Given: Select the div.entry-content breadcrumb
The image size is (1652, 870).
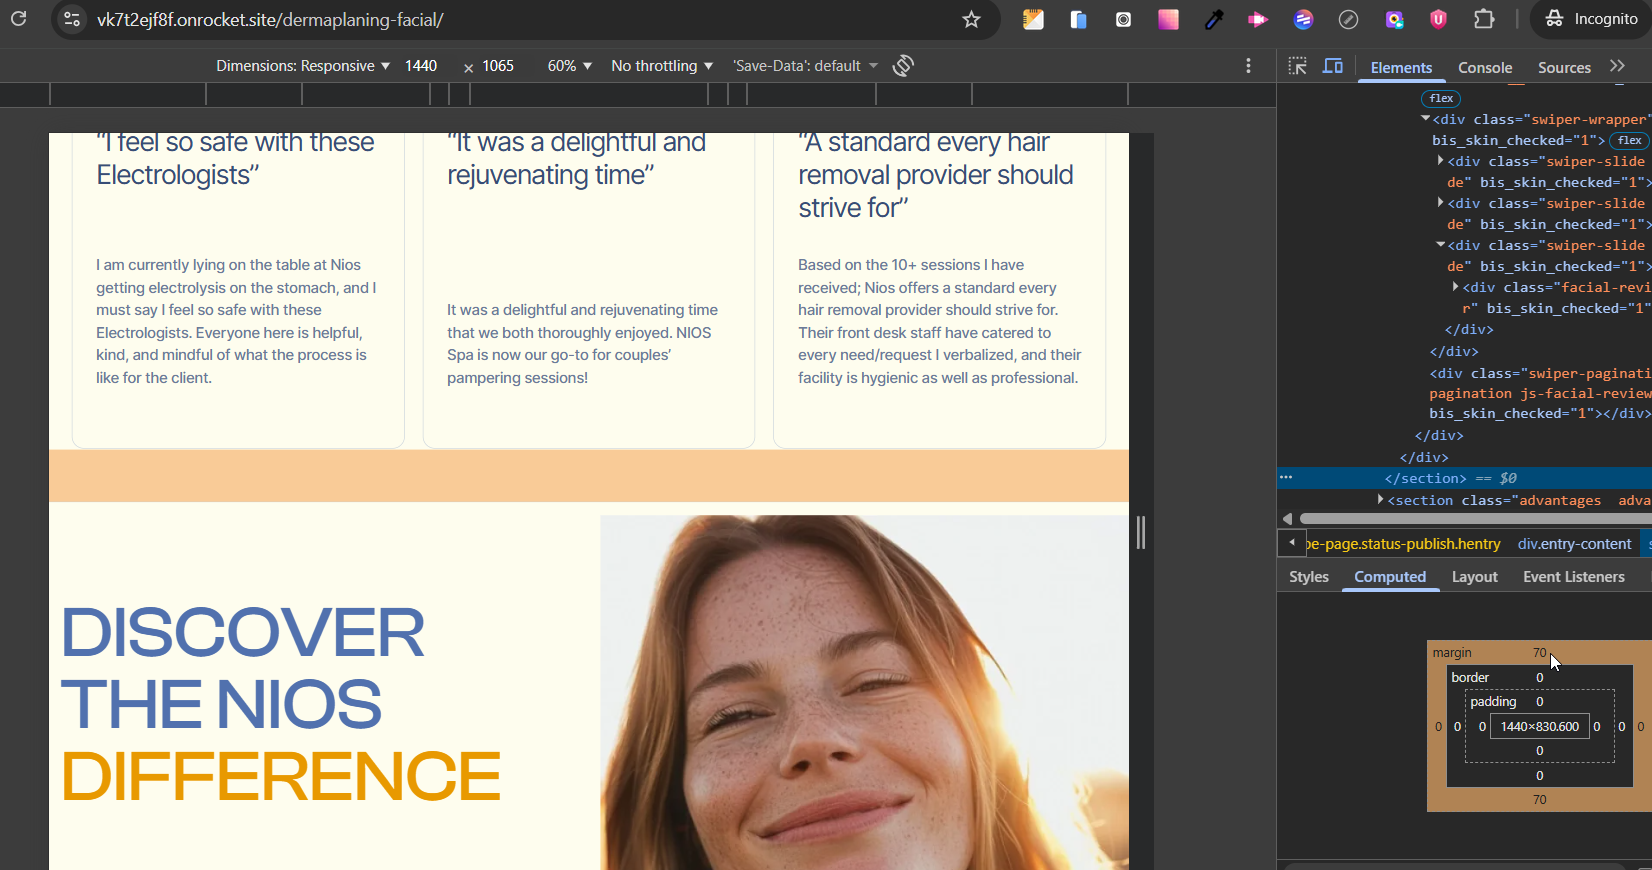Looking at the screenshot, I should 1574,544.
